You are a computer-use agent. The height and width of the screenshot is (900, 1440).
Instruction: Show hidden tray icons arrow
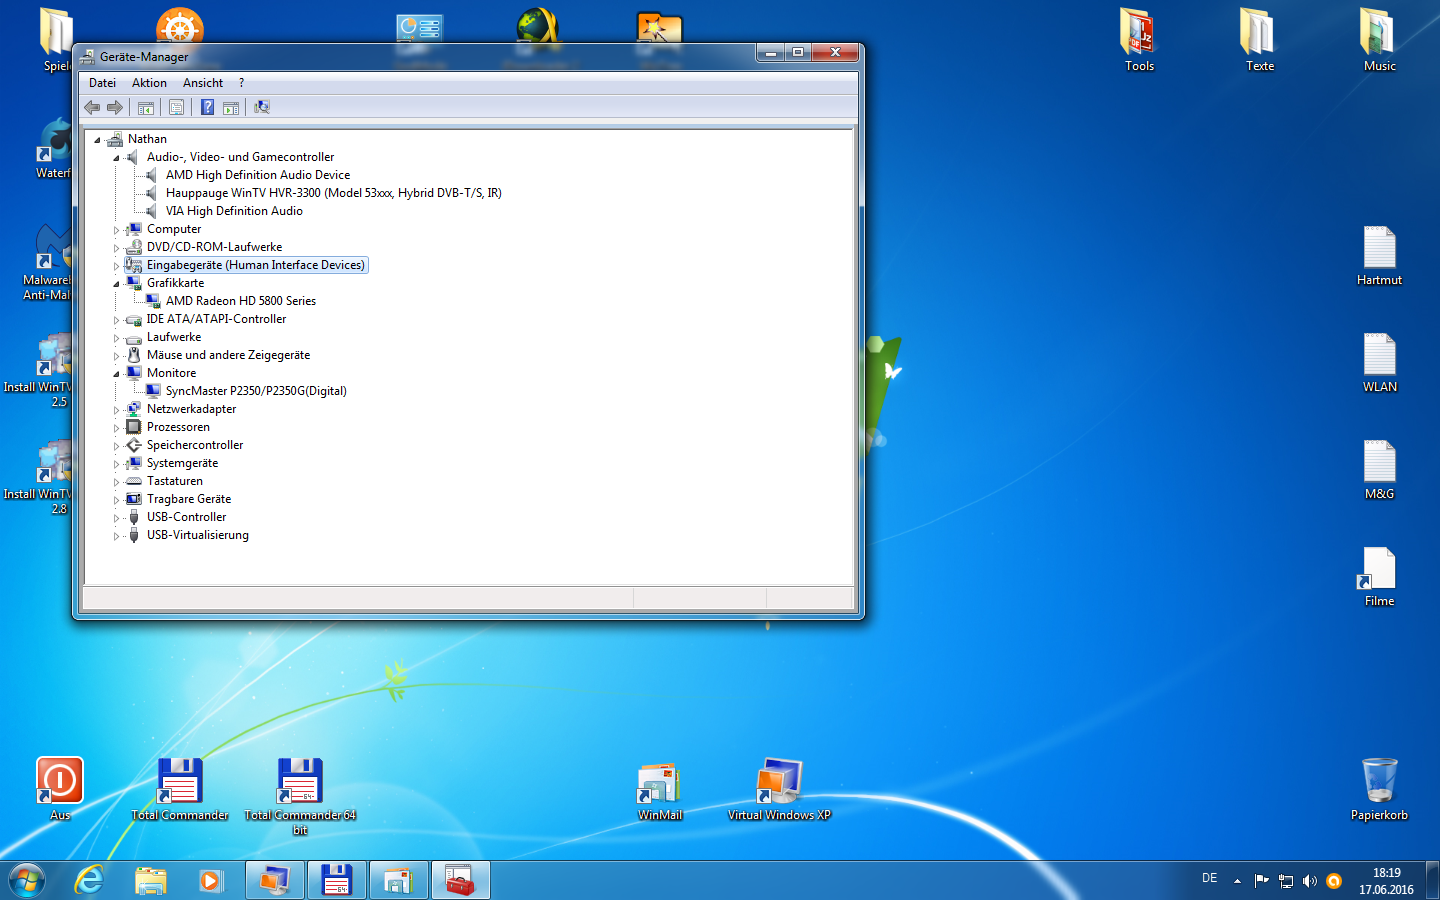[1237, 881]
